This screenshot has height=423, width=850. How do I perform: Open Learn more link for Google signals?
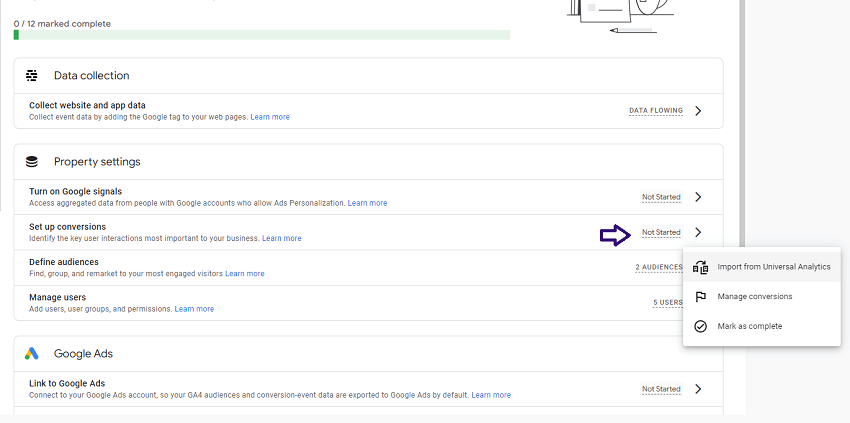click(x=368, y=203)
